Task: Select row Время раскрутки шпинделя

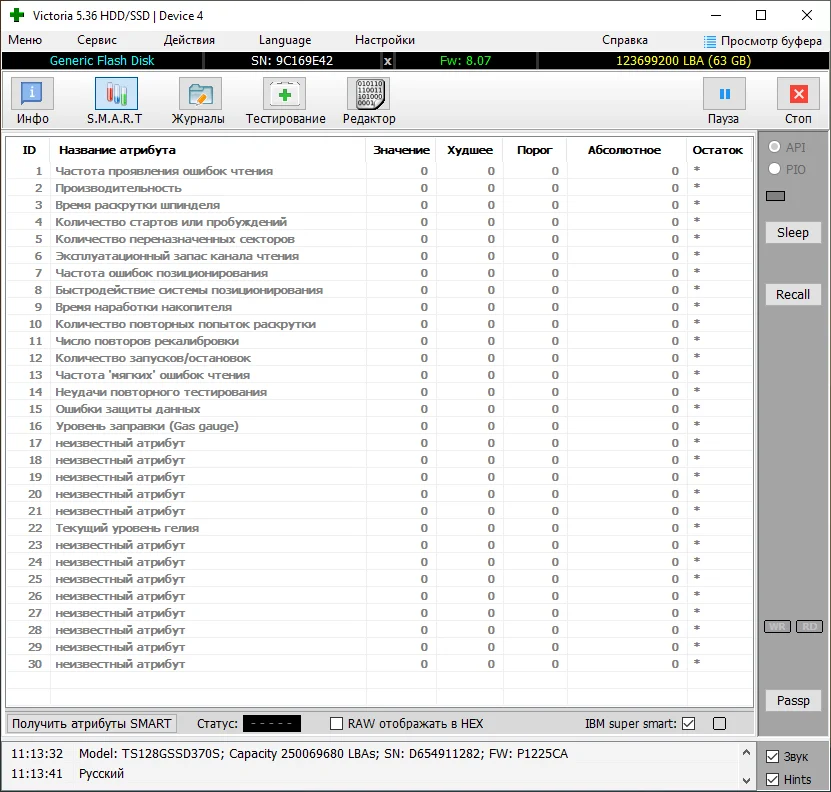Action: tap(379, 205)
